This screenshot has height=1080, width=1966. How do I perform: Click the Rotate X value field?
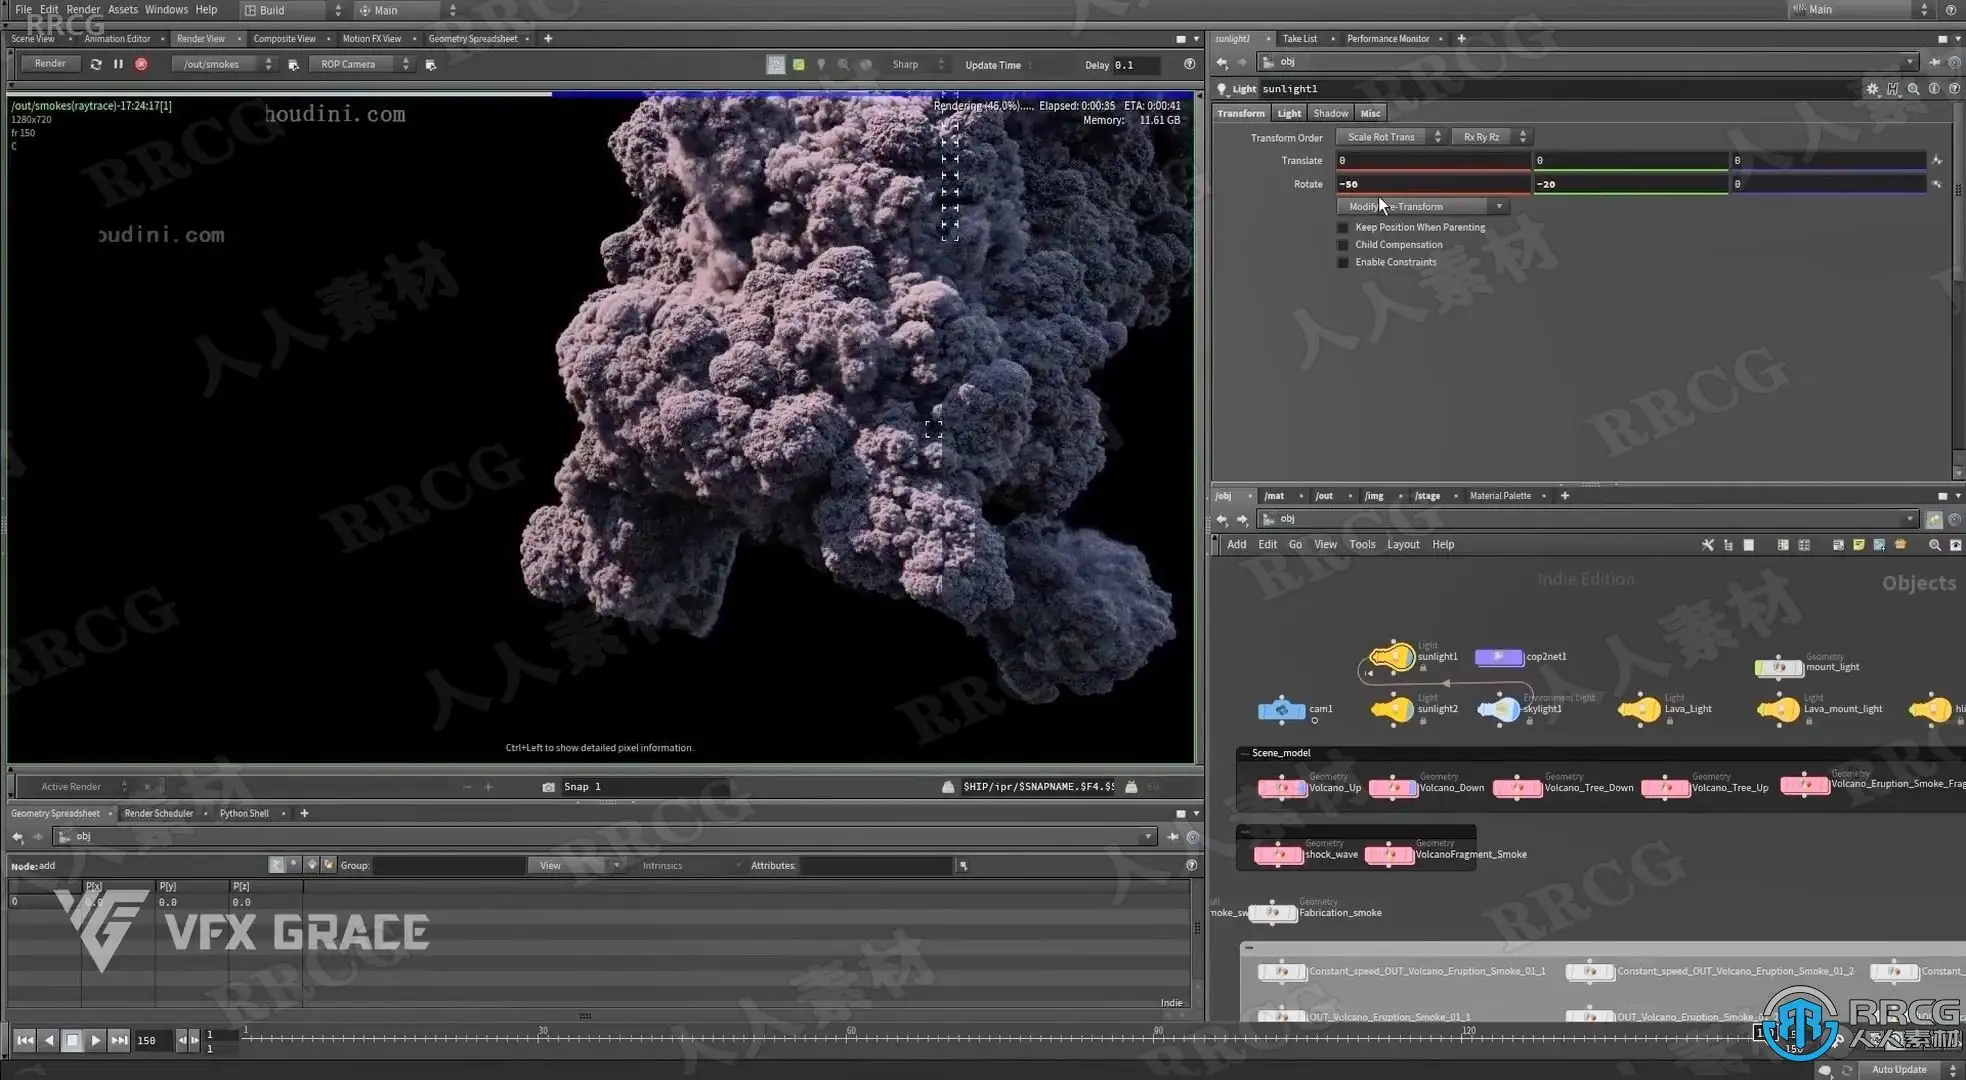point(1432,184)
